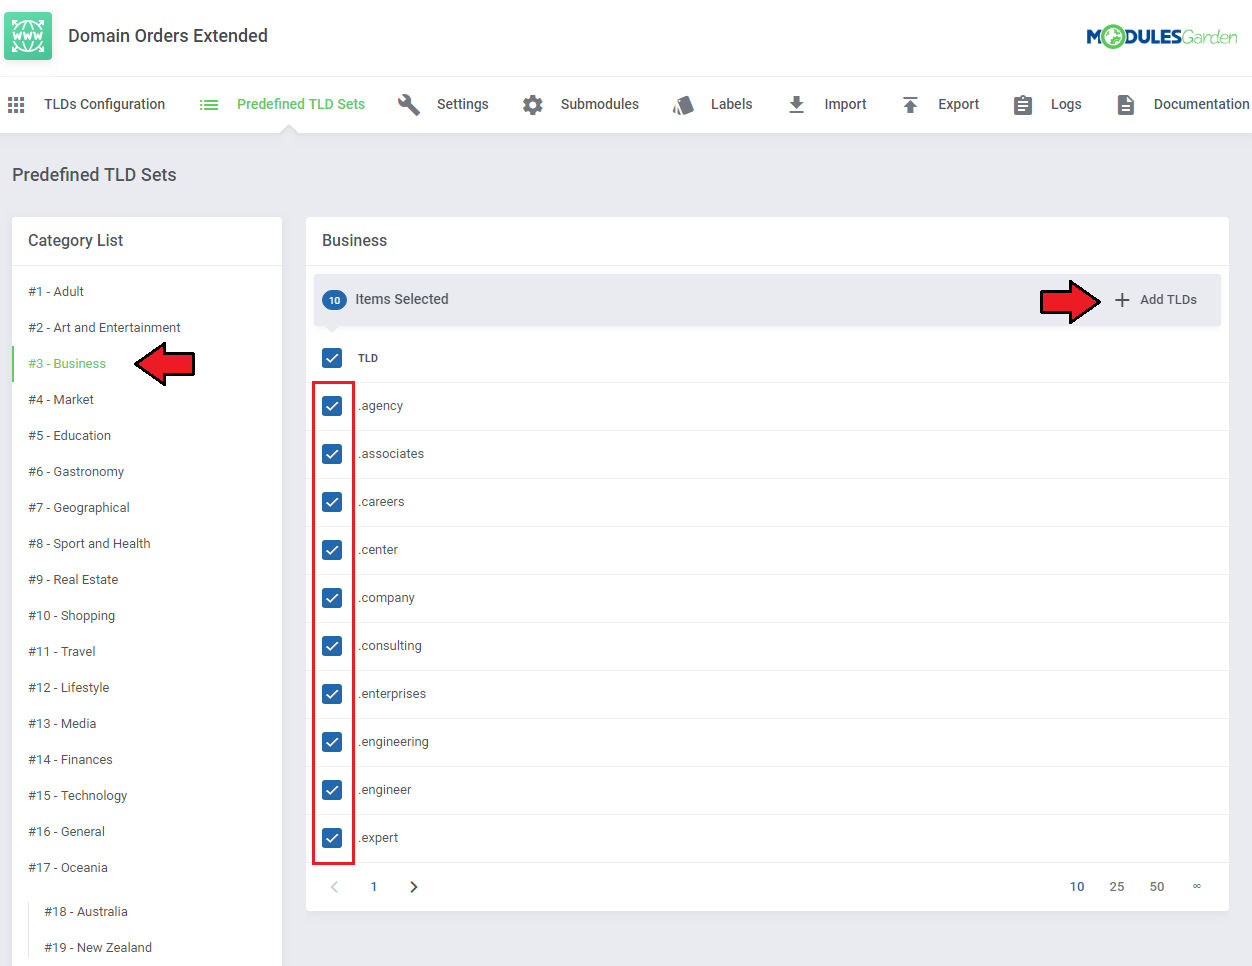Uncheck the .center checkbox
Image resolution: width=1252 pixels, height=966 pixels.
[x=332, y=550]
